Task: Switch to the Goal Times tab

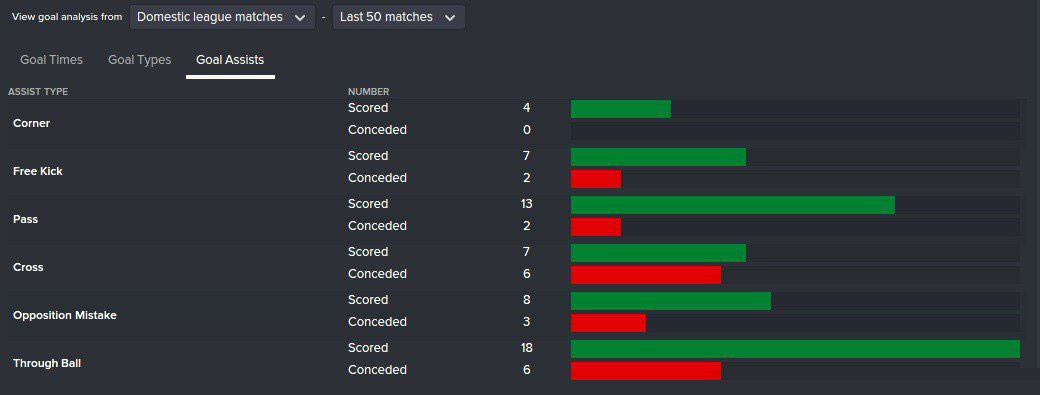Action: click(x=52, y=60)
